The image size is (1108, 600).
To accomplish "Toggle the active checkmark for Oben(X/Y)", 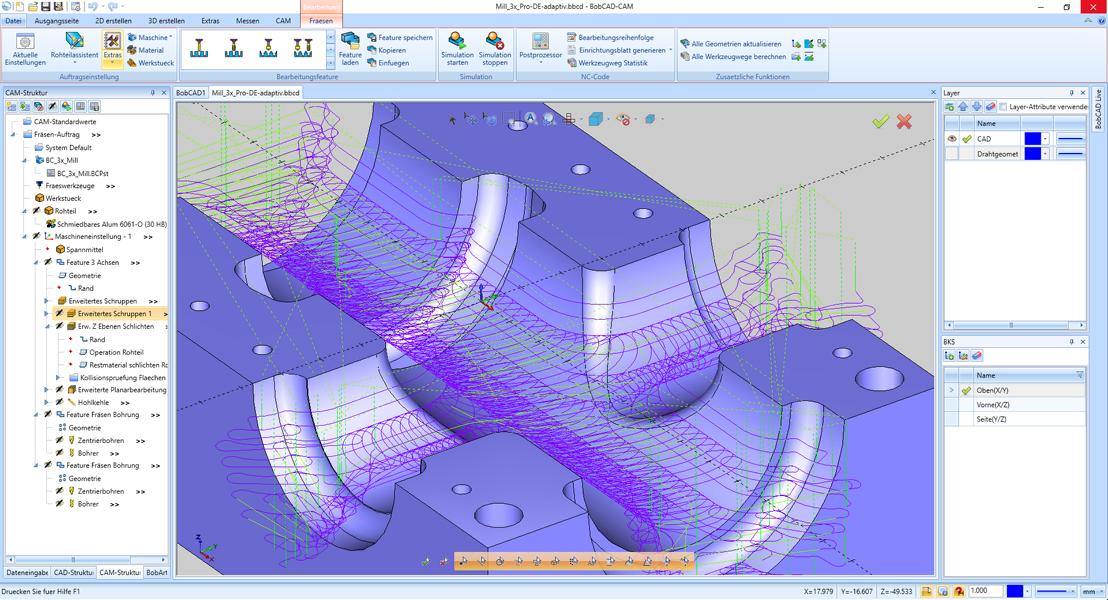I will click(x=965, y=390).
